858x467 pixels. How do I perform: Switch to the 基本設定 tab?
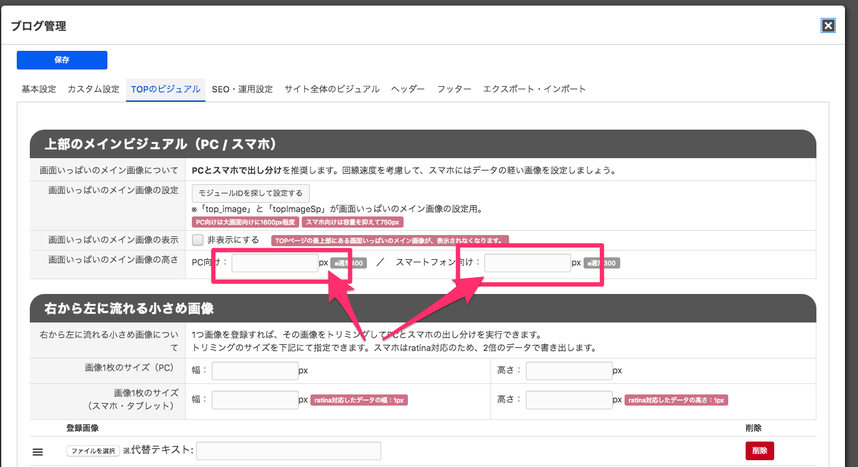tap(39, 89)
